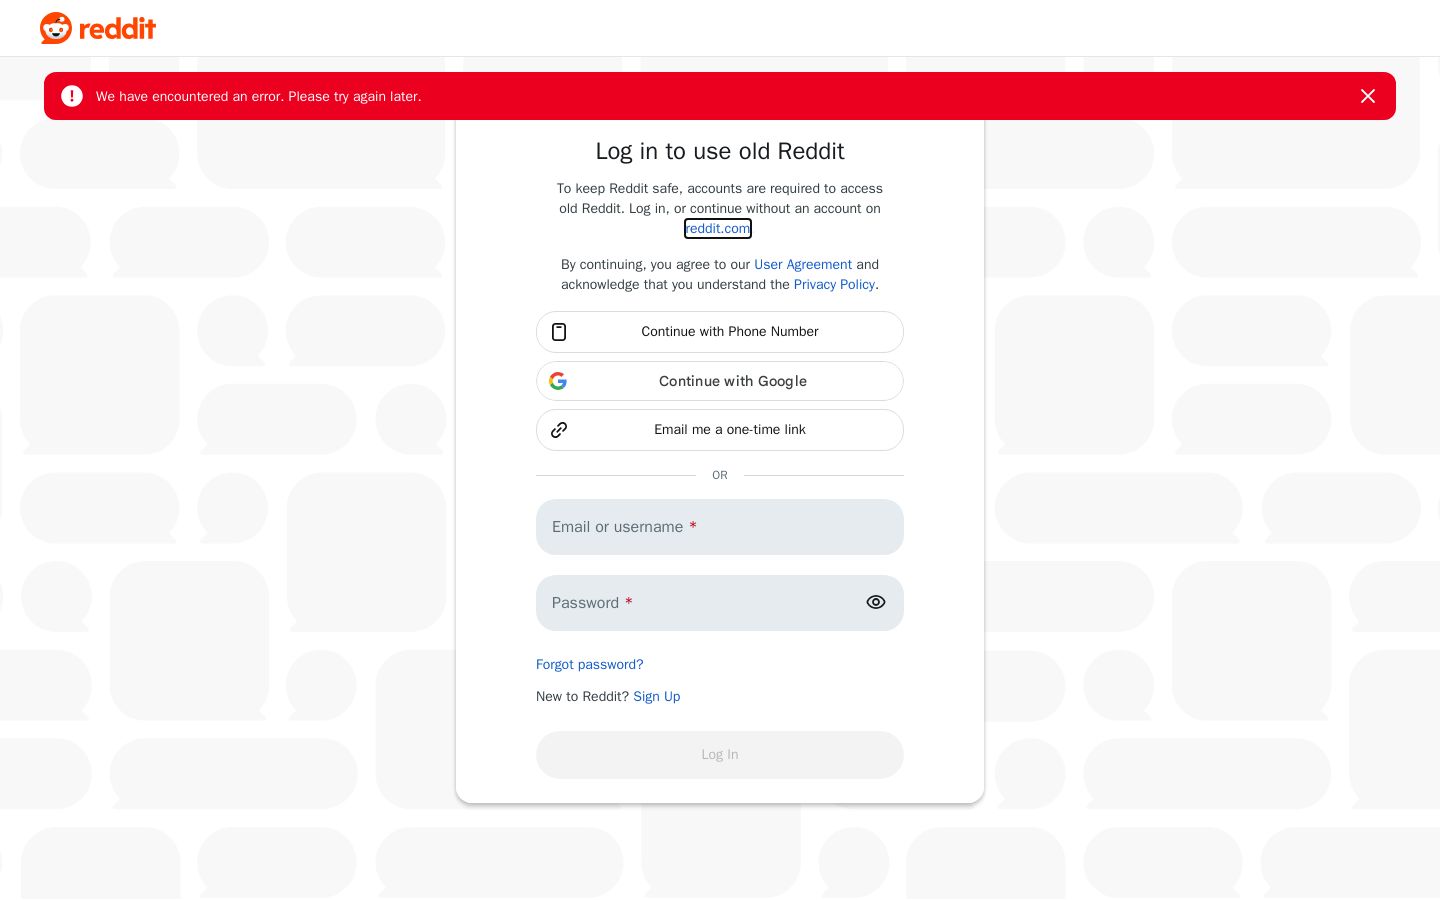Click the error alert exclamation icon
This screenshot has width=1440, height=900.
point(72,96)
